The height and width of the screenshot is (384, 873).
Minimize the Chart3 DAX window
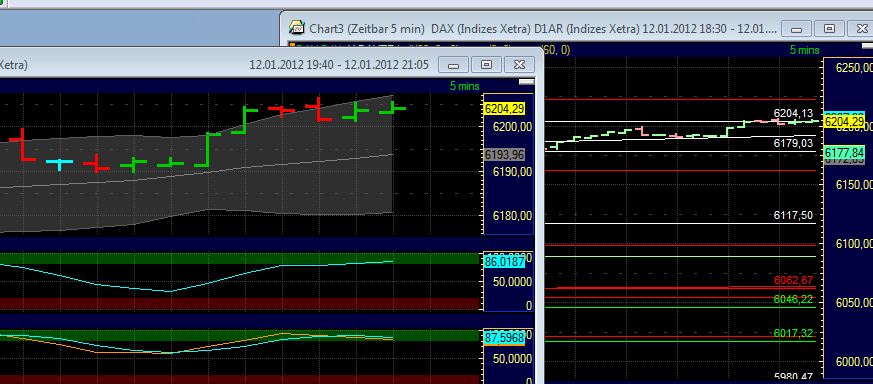coord(796,28)
